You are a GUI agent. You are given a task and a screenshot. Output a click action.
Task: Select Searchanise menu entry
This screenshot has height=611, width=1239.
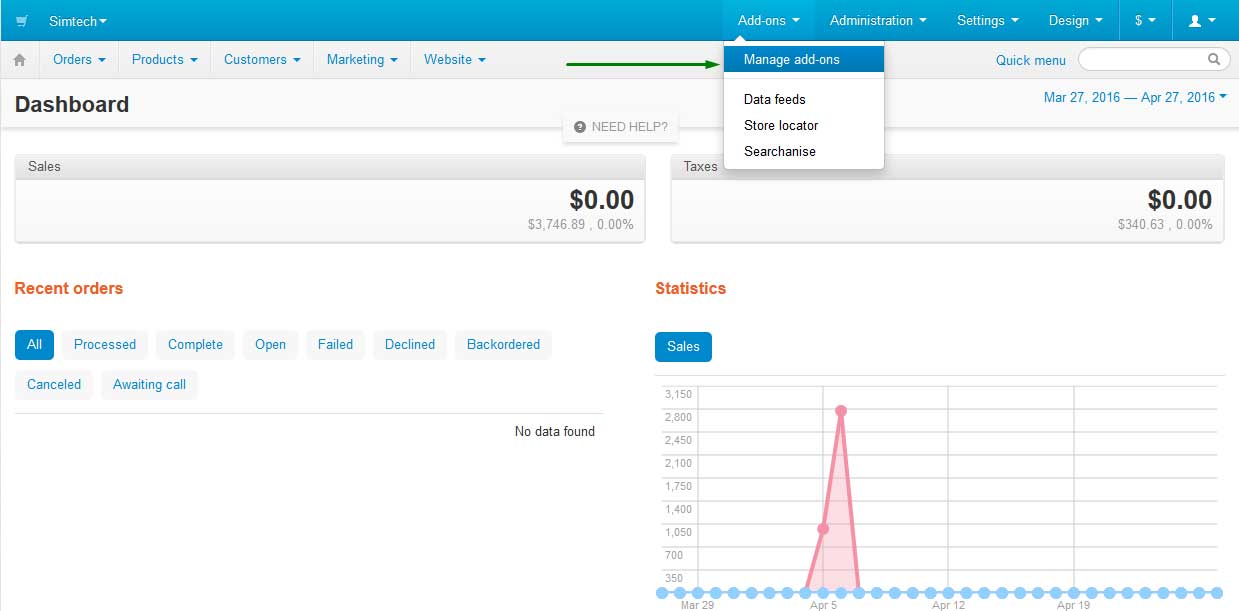click(780, 152)
